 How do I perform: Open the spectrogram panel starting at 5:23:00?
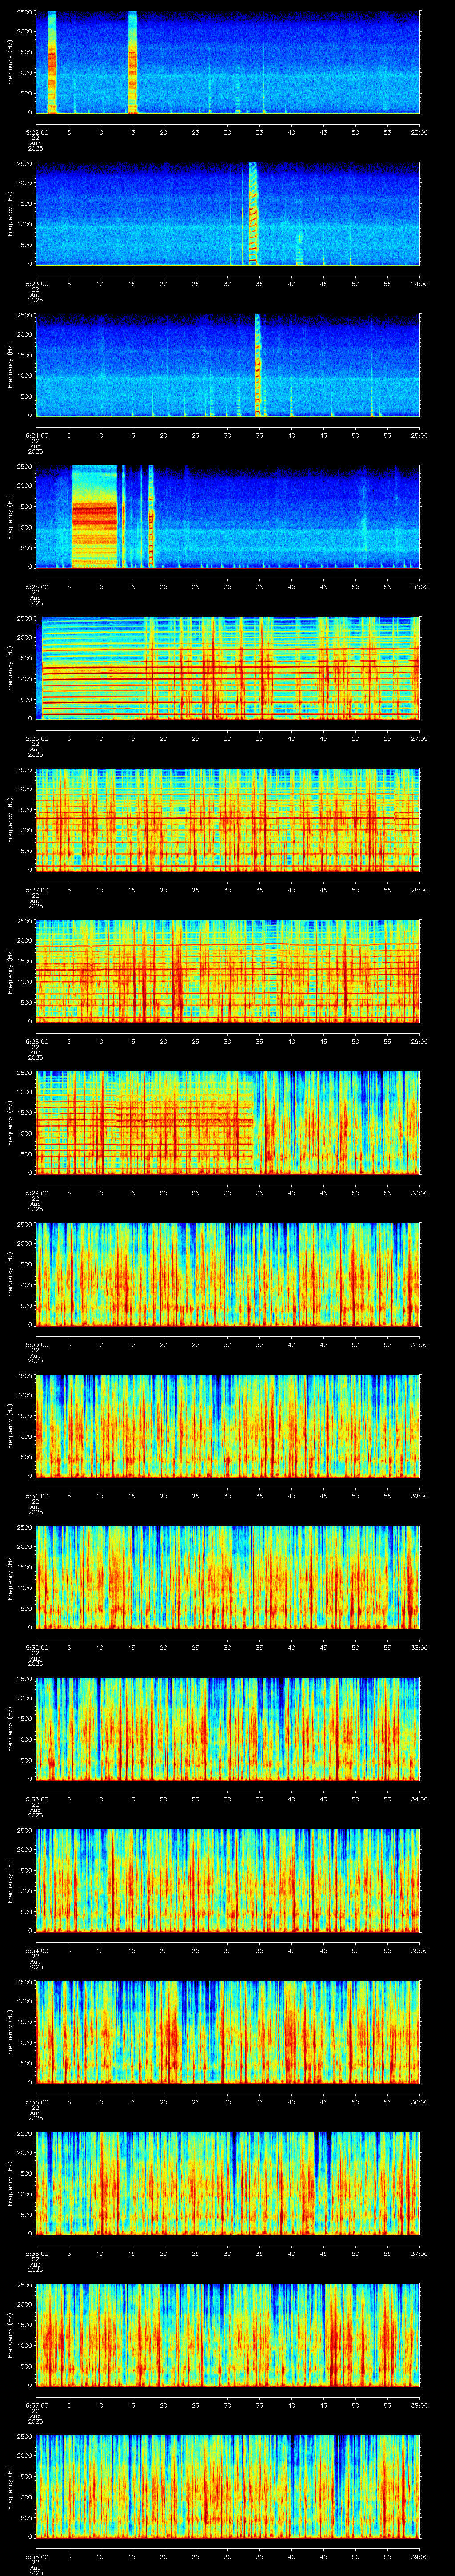[228, 213]
